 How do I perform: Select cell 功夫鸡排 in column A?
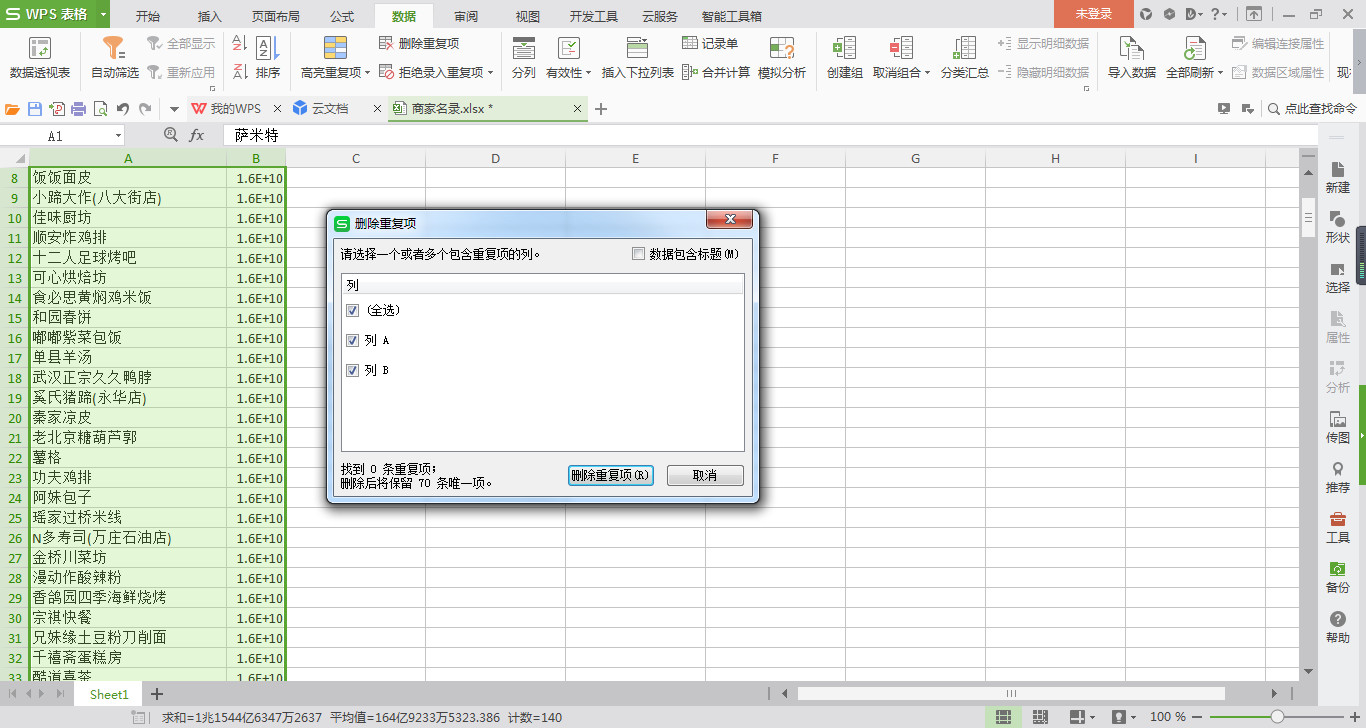[x=128, y=478]
